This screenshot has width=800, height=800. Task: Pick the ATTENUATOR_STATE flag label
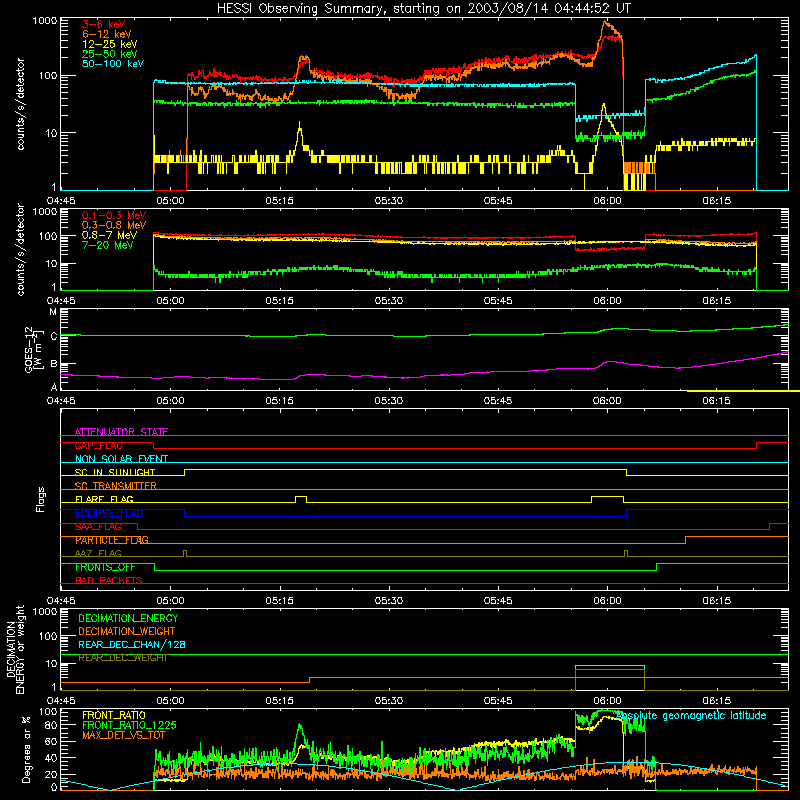[x=121, y=432]
